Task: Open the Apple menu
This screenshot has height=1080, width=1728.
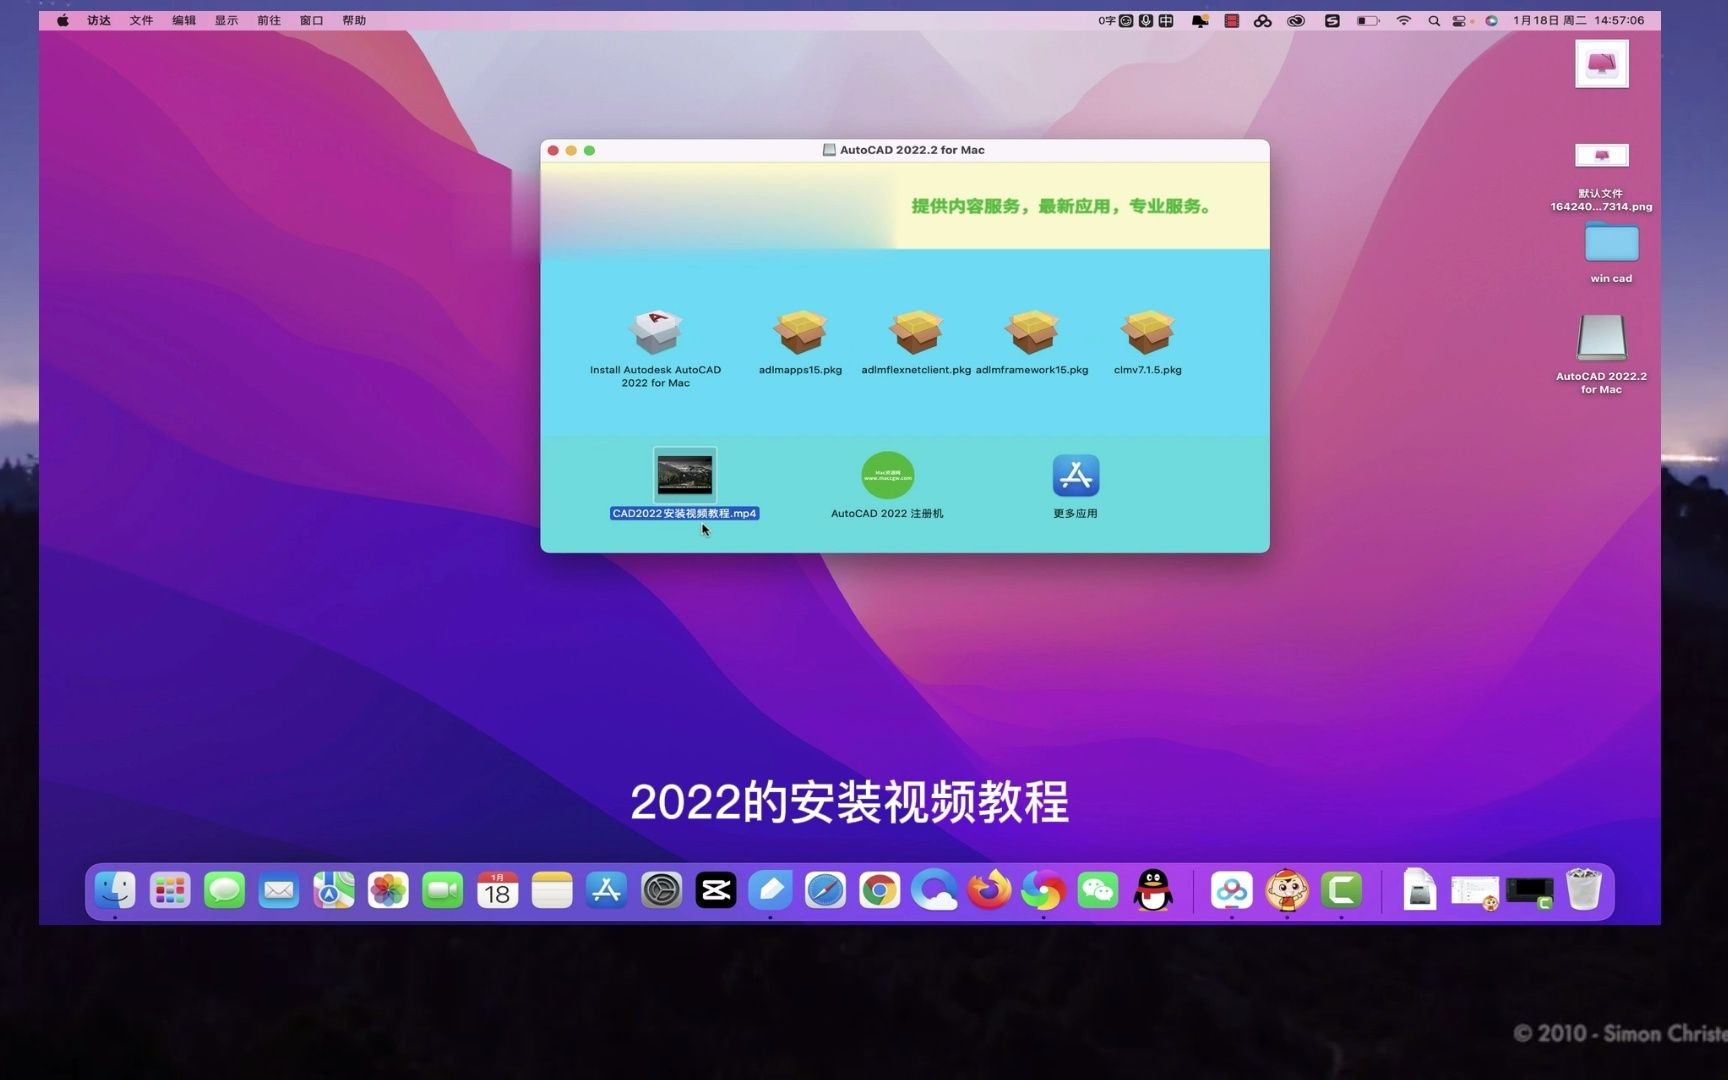Action: coord(63,20)
